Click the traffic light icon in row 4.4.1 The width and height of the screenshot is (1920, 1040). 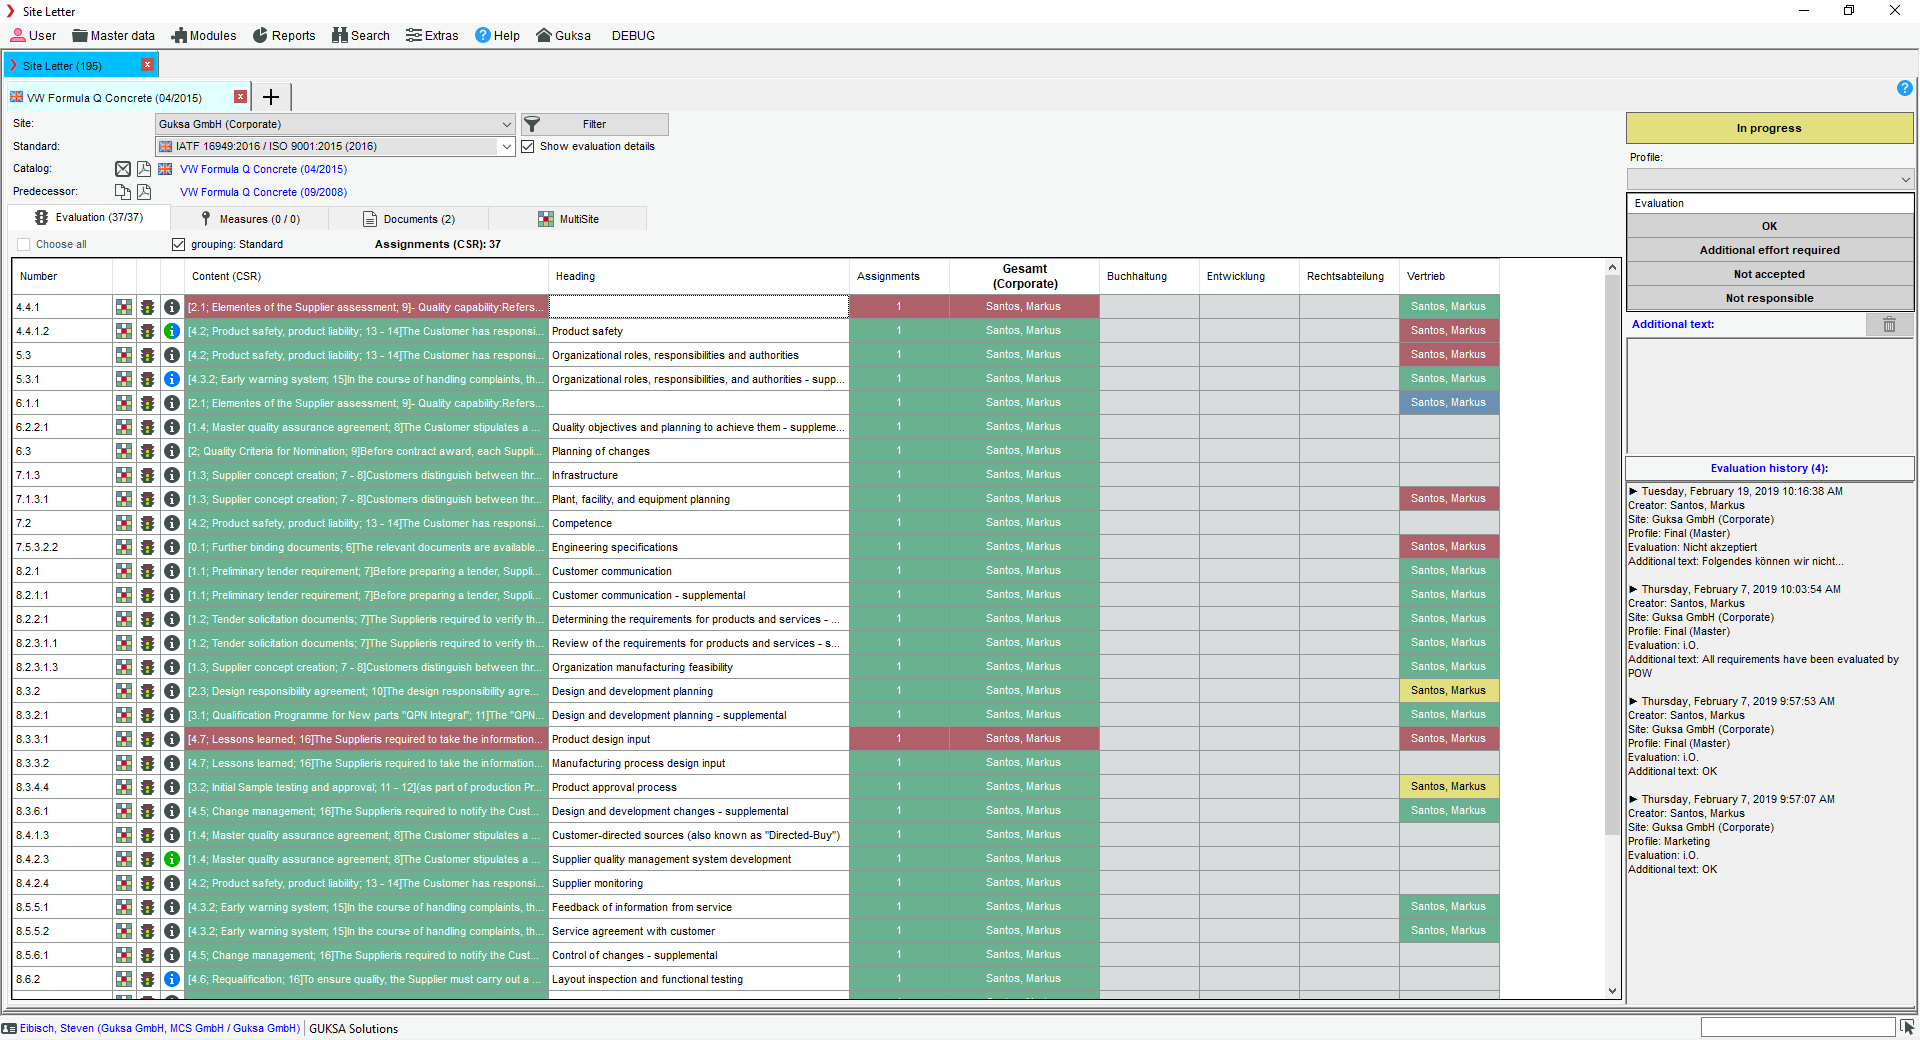click(x=148, y=307)
